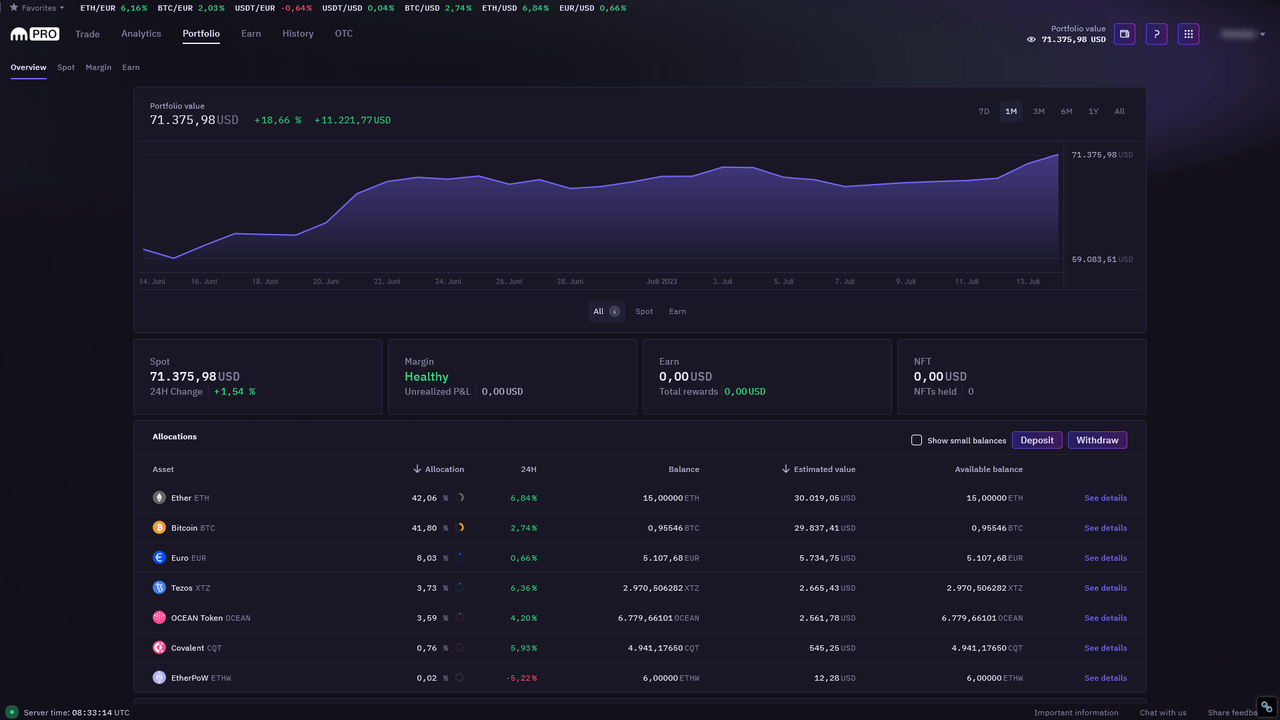See details for Covalent

pos(1105,647)
